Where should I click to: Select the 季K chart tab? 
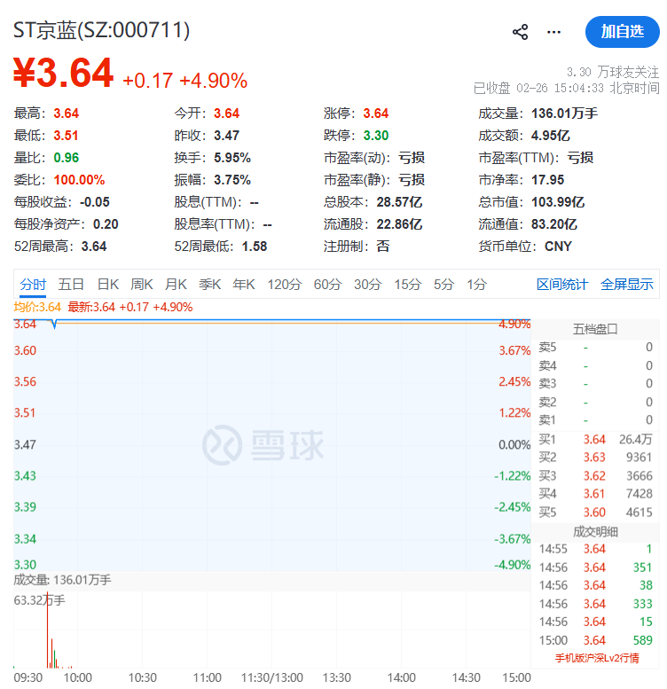(x=210, y=285)
